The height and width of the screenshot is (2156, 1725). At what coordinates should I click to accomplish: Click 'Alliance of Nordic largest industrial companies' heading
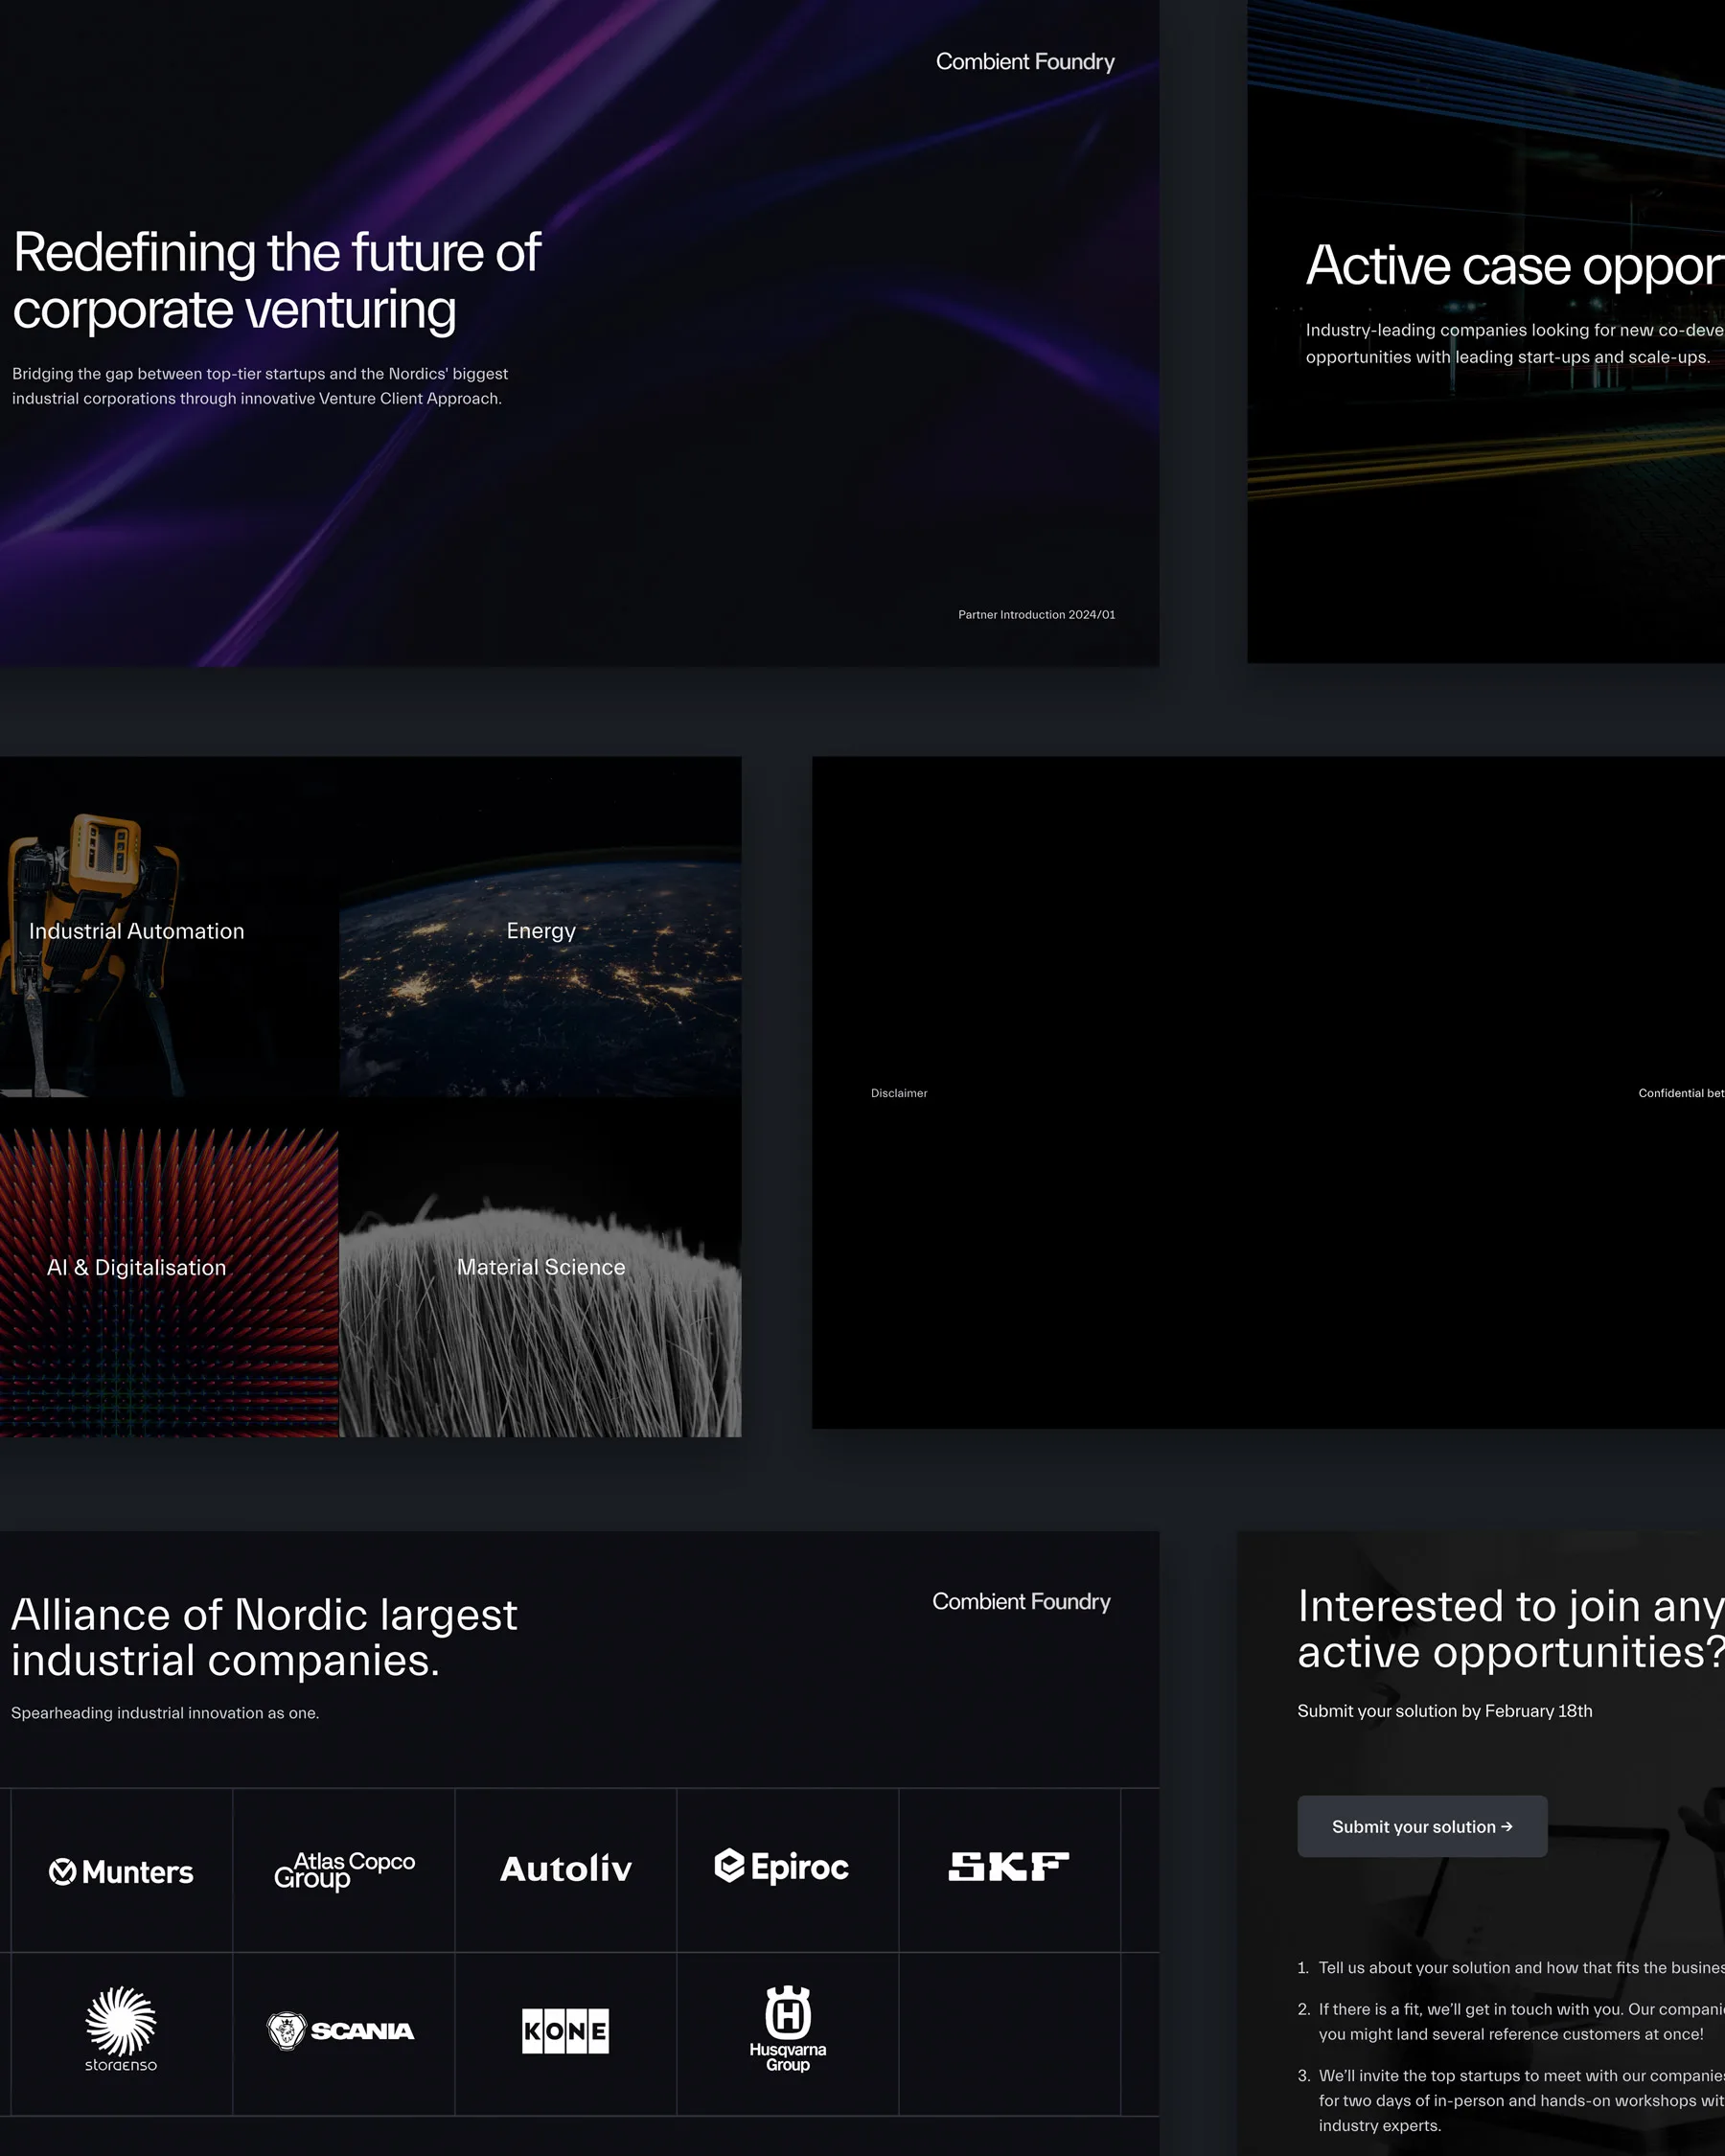tap(264, 1637)
